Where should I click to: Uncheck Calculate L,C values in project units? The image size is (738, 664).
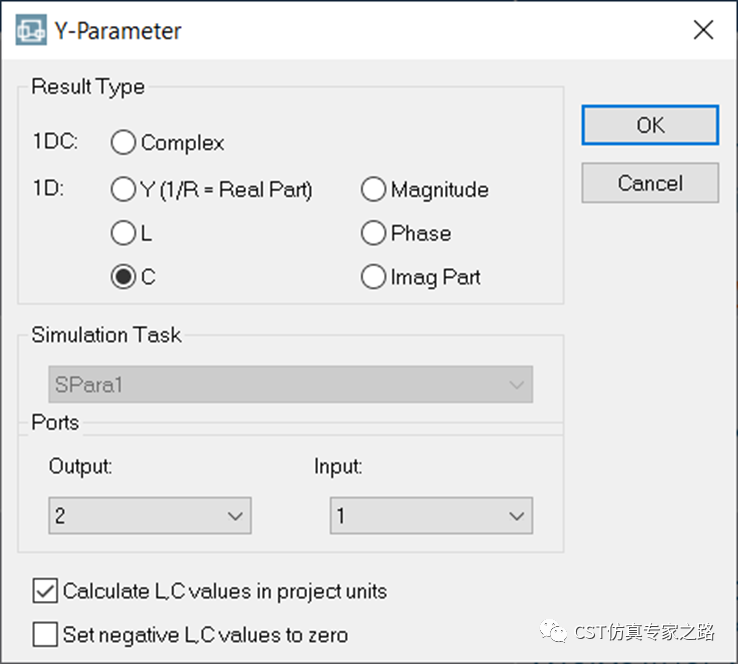(46, 591)
